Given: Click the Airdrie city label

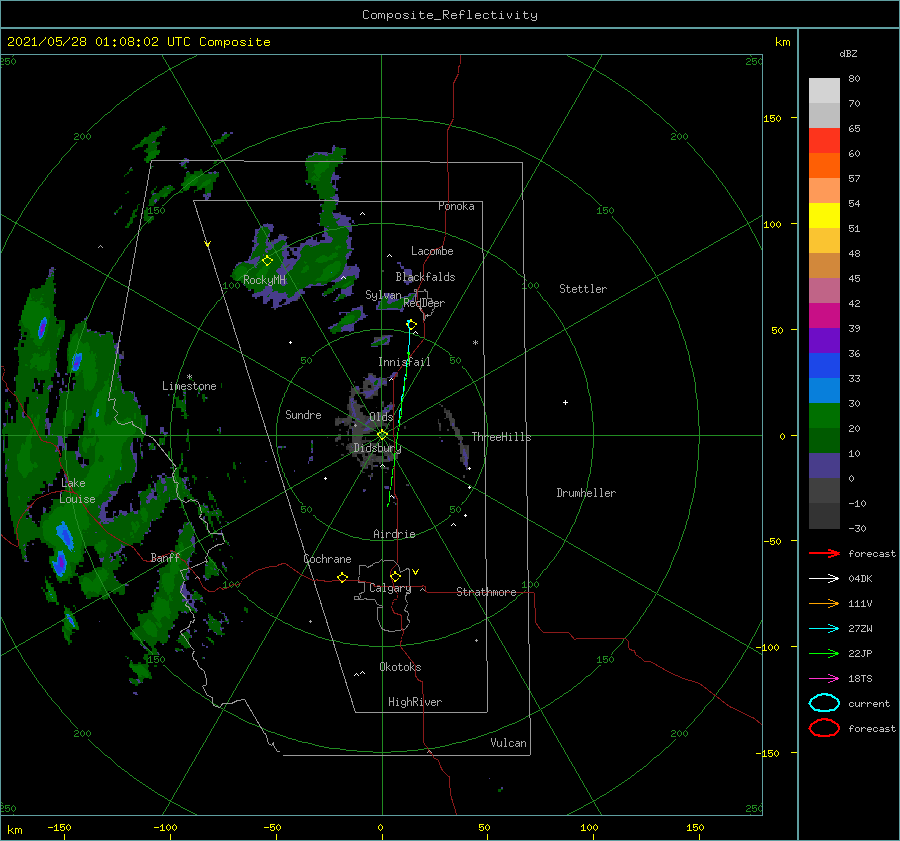Looking at the screenshot, I should 394,534.
